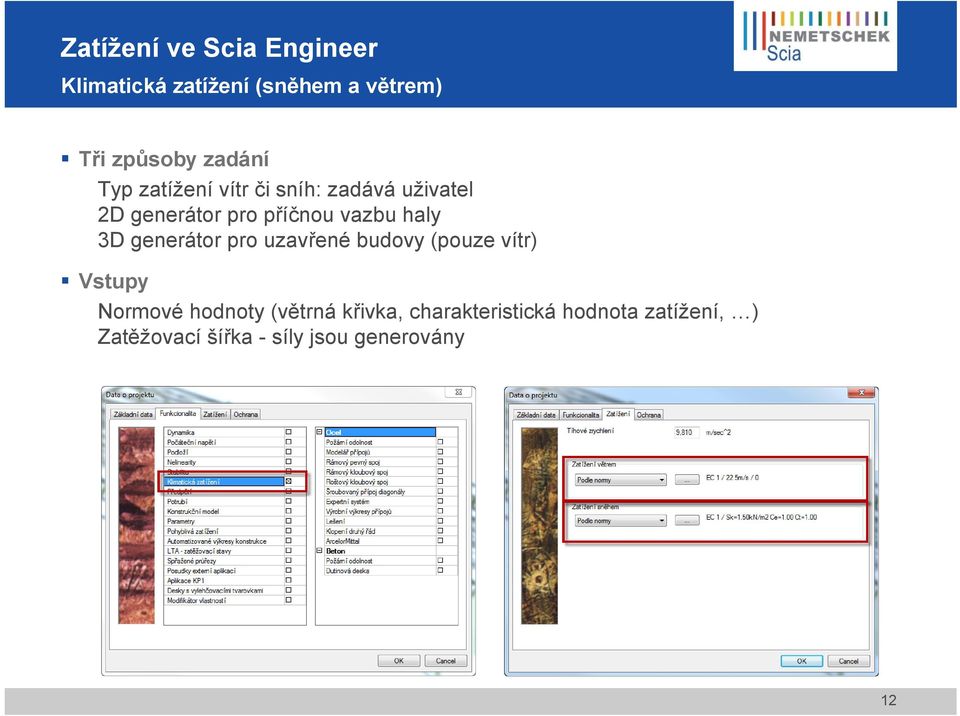
Task: Check Automatizované výkresy konstrukce checkbox
Action: 288,541
